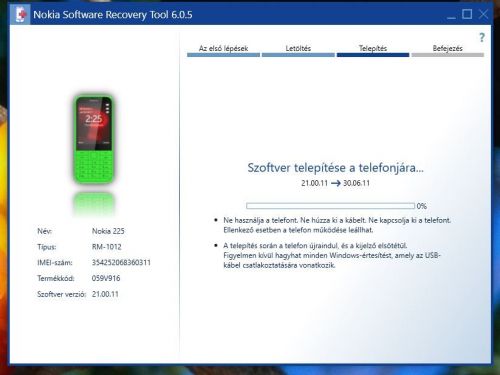Select the 'Letöltés' step tab
The width and height of the screenshot is (500, 375).
(298, 50)
